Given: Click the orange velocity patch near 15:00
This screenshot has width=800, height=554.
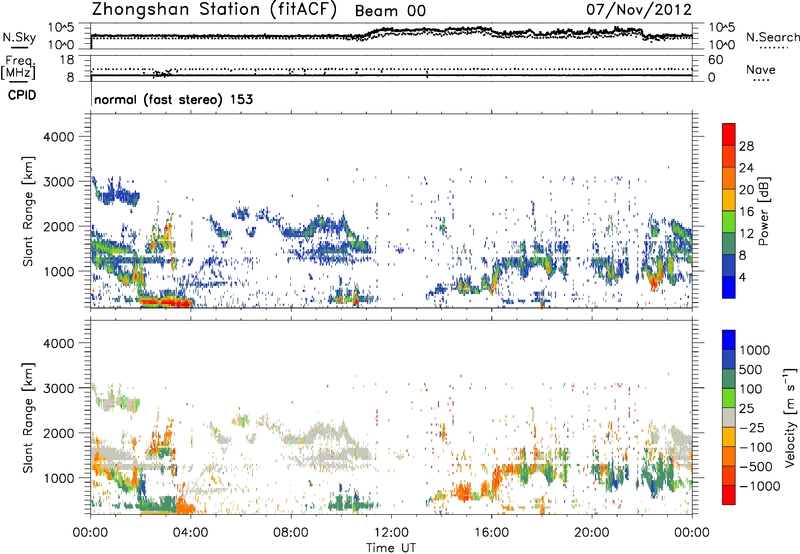Looking at the screenshot, I should coord(463,493).
